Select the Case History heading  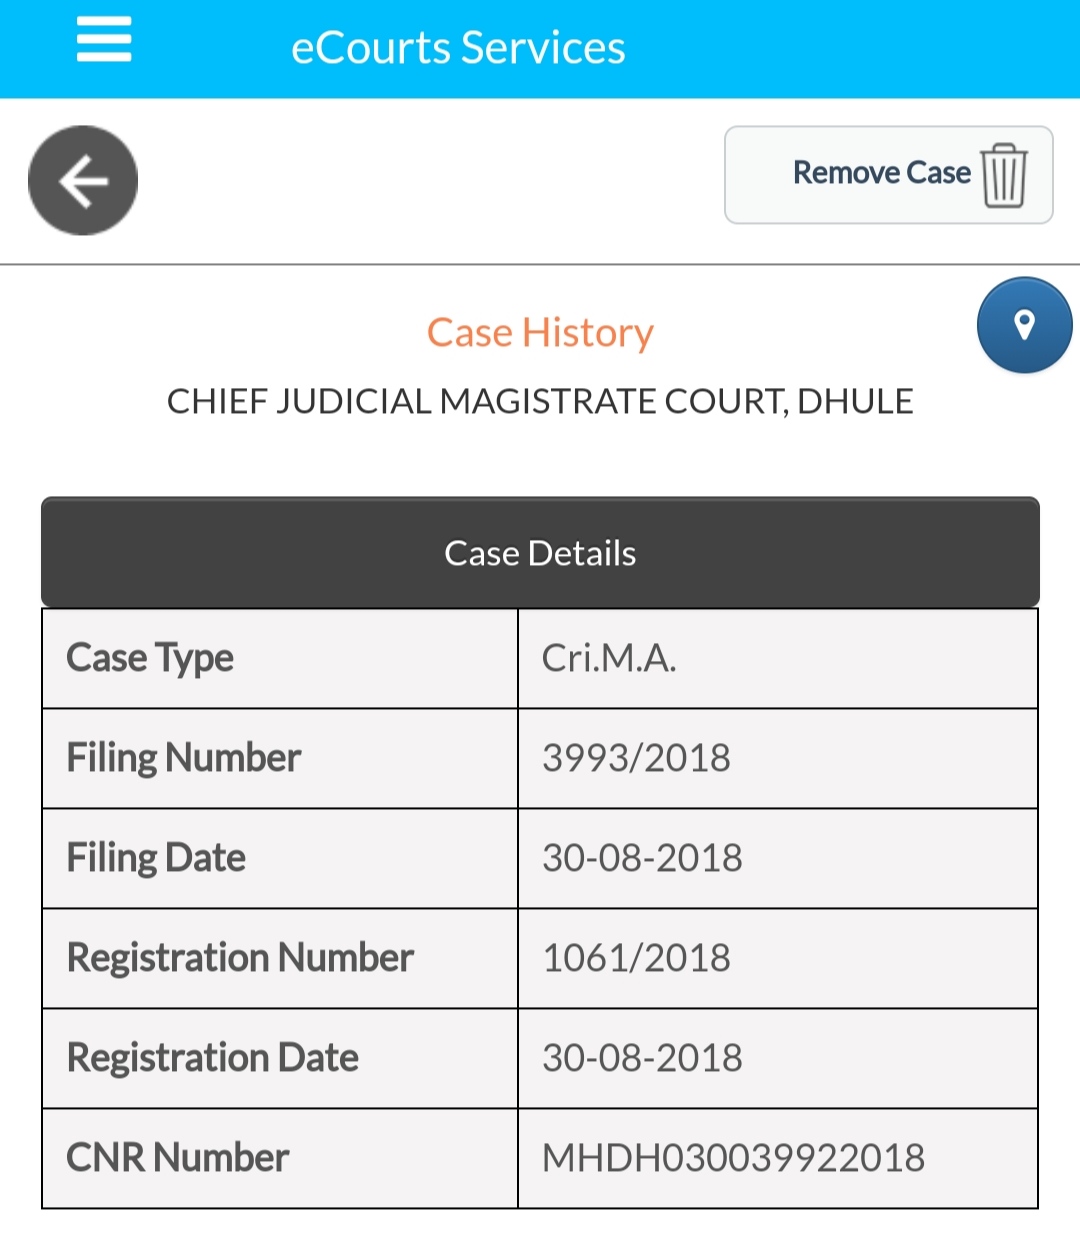click(x=540, y=332)
